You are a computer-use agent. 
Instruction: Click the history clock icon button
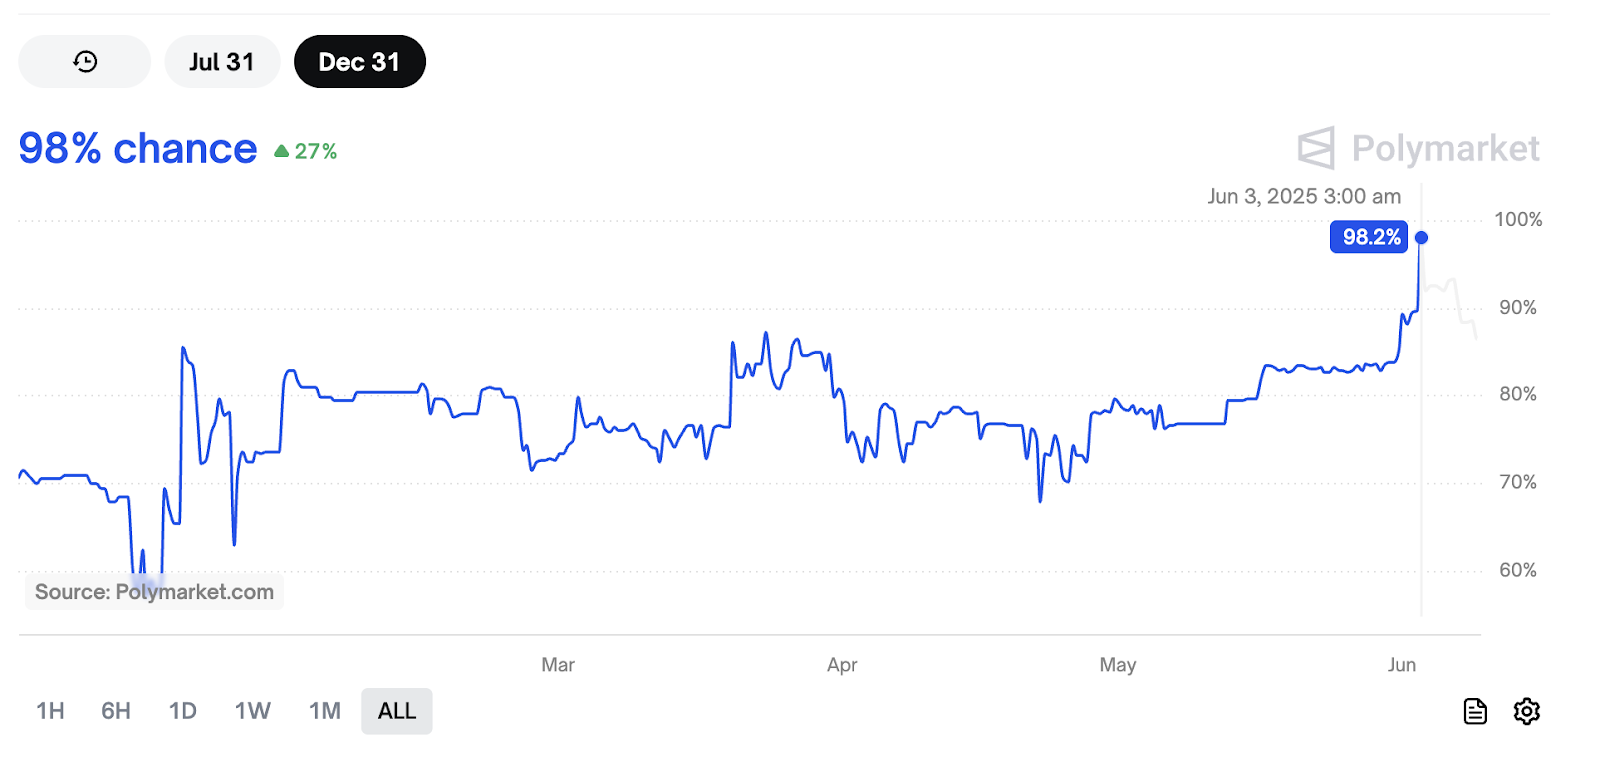pos(85,62)
